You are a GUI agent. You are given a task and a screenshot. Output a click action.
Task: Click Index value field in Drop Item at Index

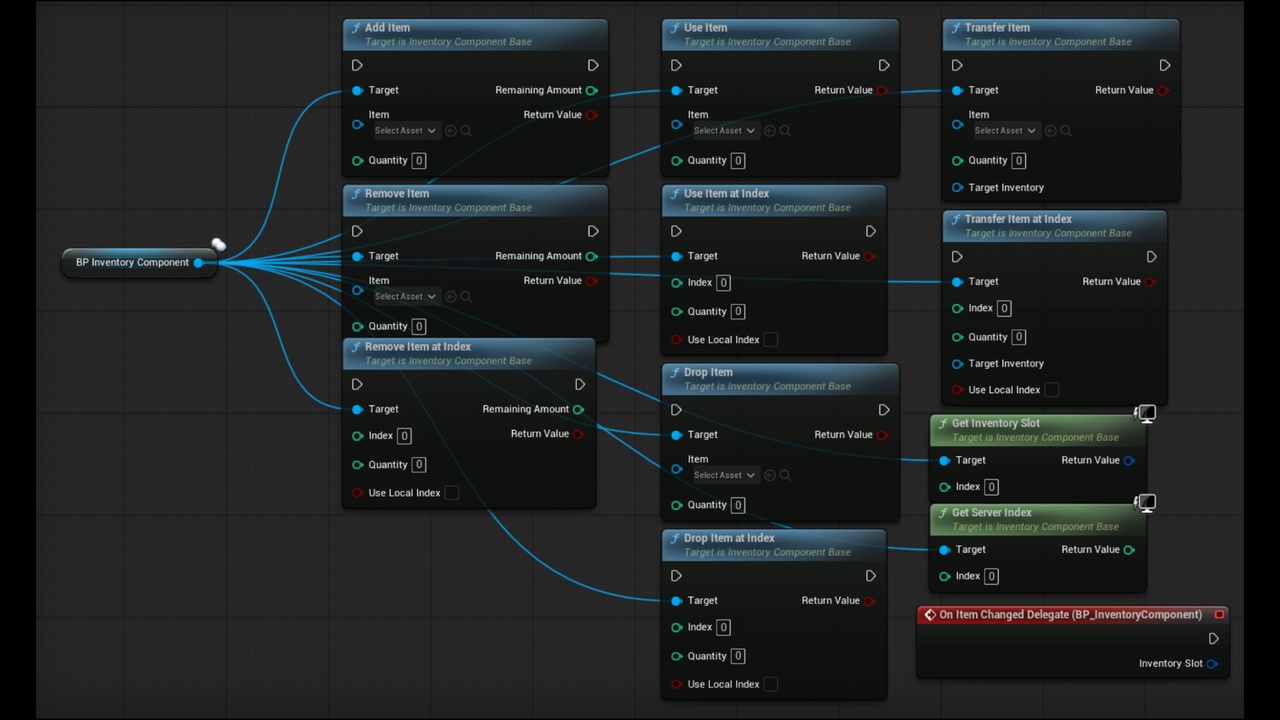[724, 627]
